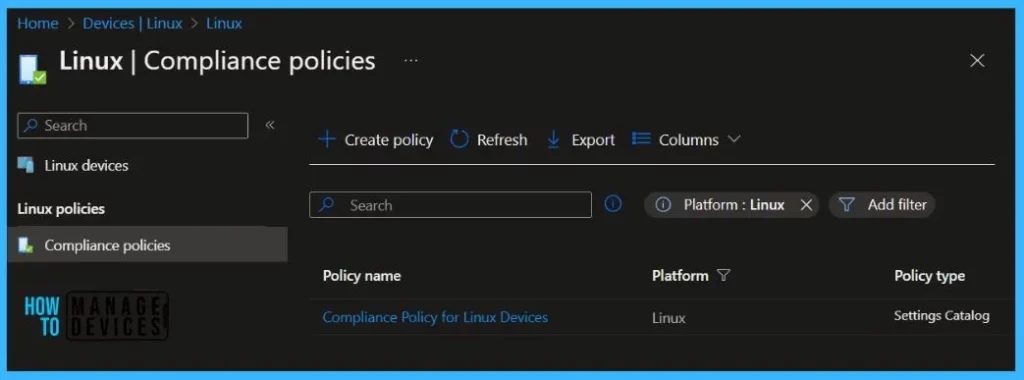Click Platform column header filter funnel
The width and height of the screenshot is (1024, 380).
(723, 276)
